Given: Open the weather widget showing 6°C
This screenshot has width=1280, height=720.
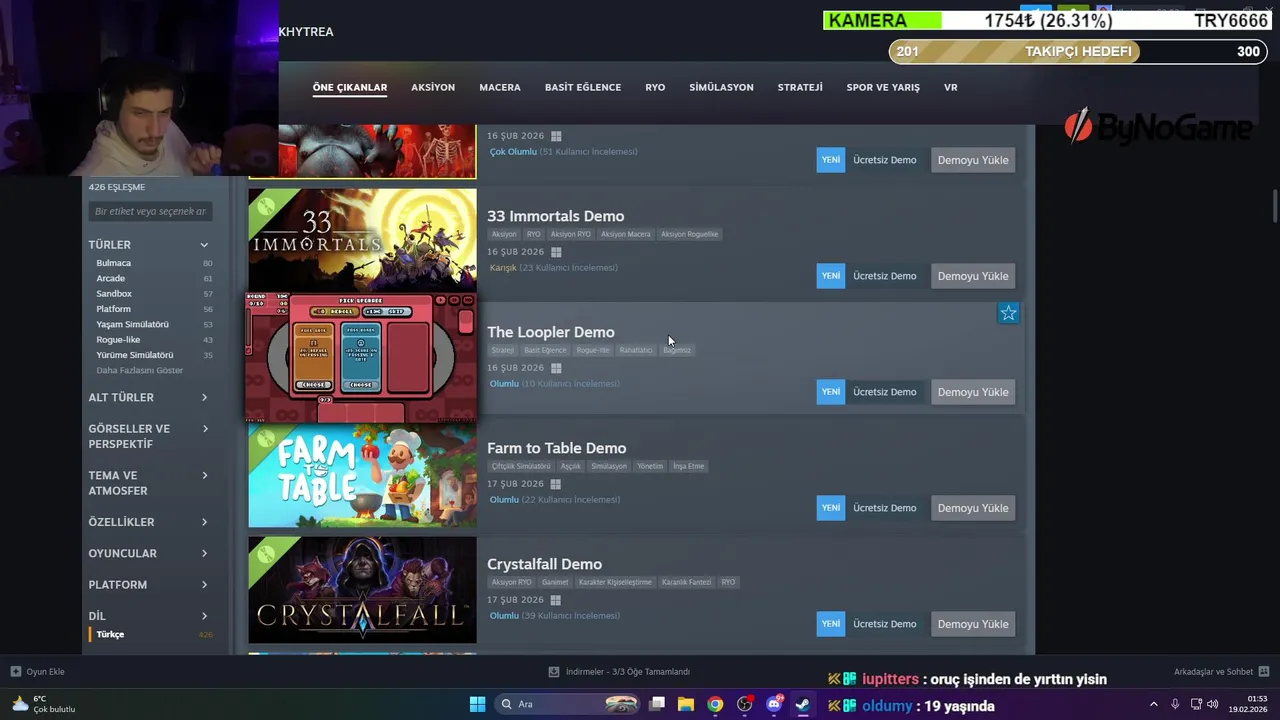Looking at the screenshot, I should pyautogui.click(x=43, y=704).
